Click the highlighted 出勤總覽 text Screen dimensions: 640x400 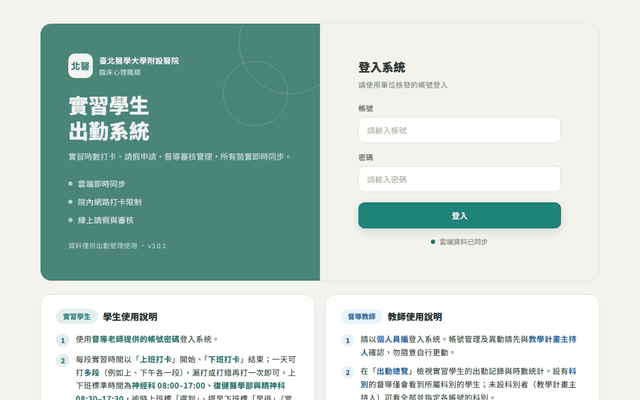[x=392, y=371]
